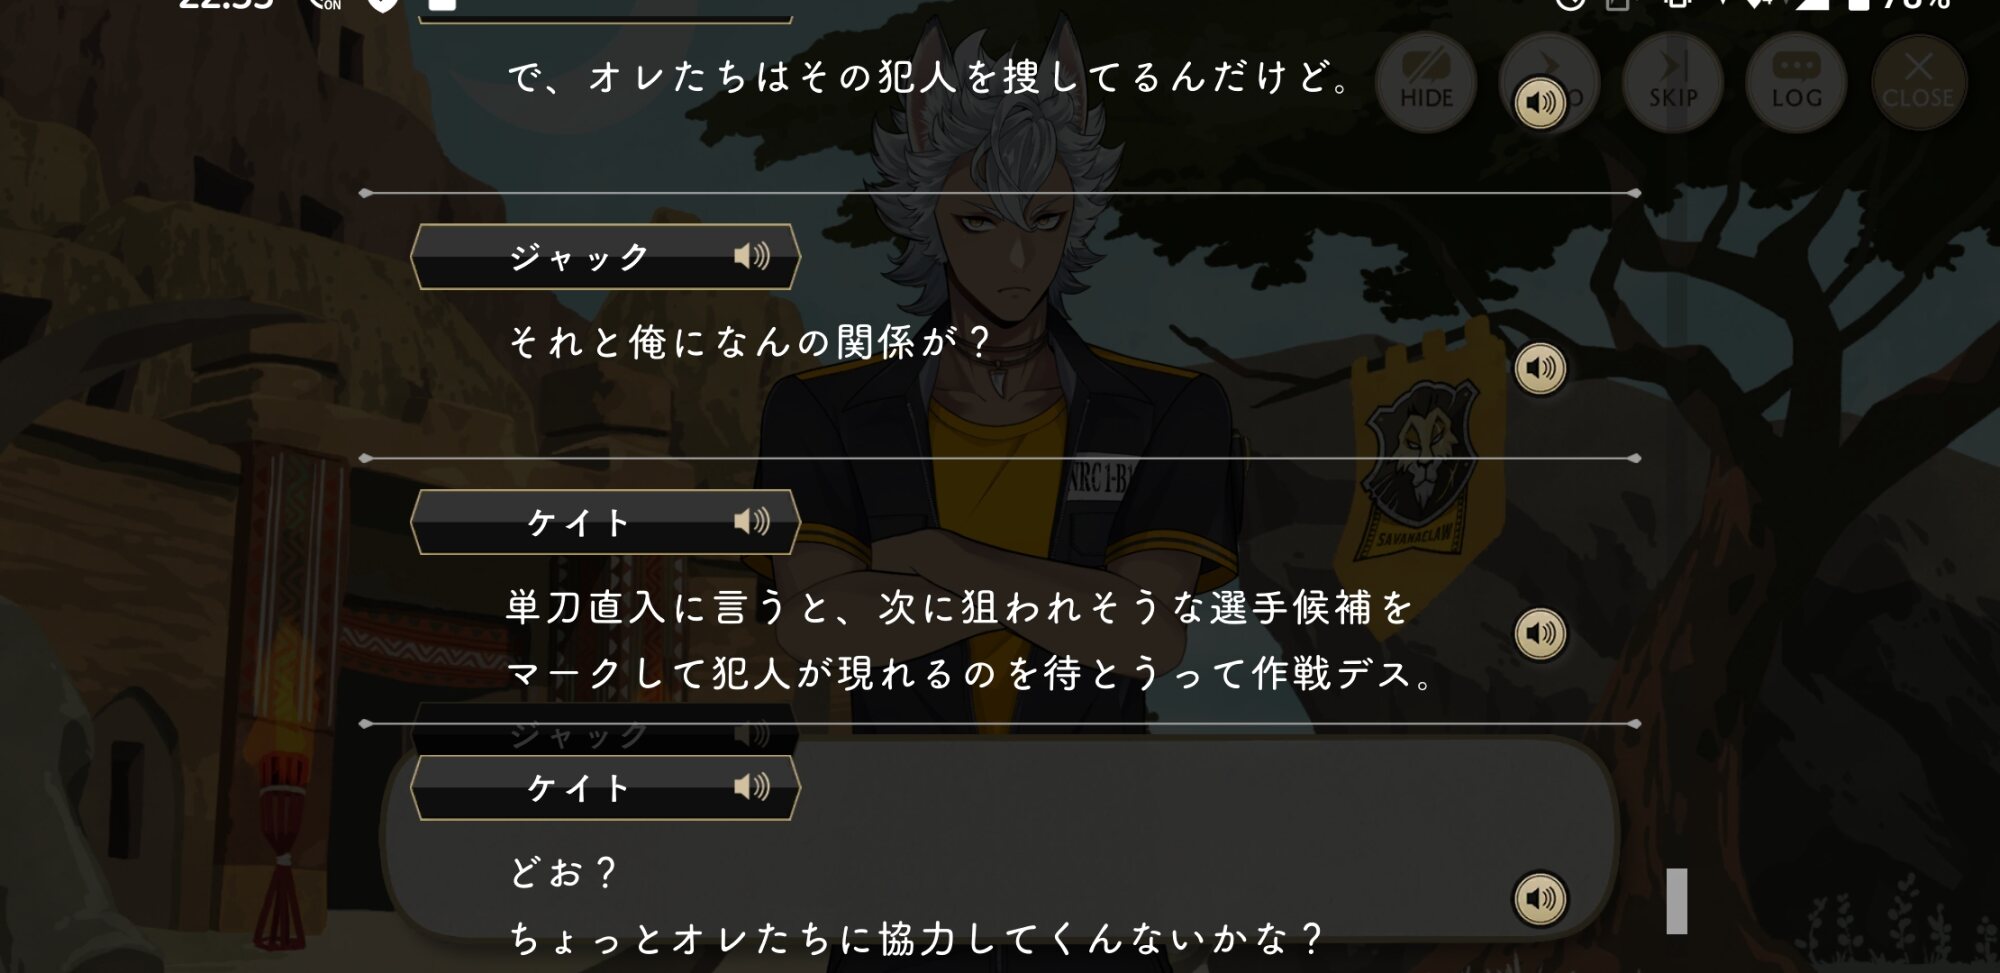This screenshot has height=973, width=2000.
Task: Tap speaker icon on first ケイト tag
Action: coord(752,521)
